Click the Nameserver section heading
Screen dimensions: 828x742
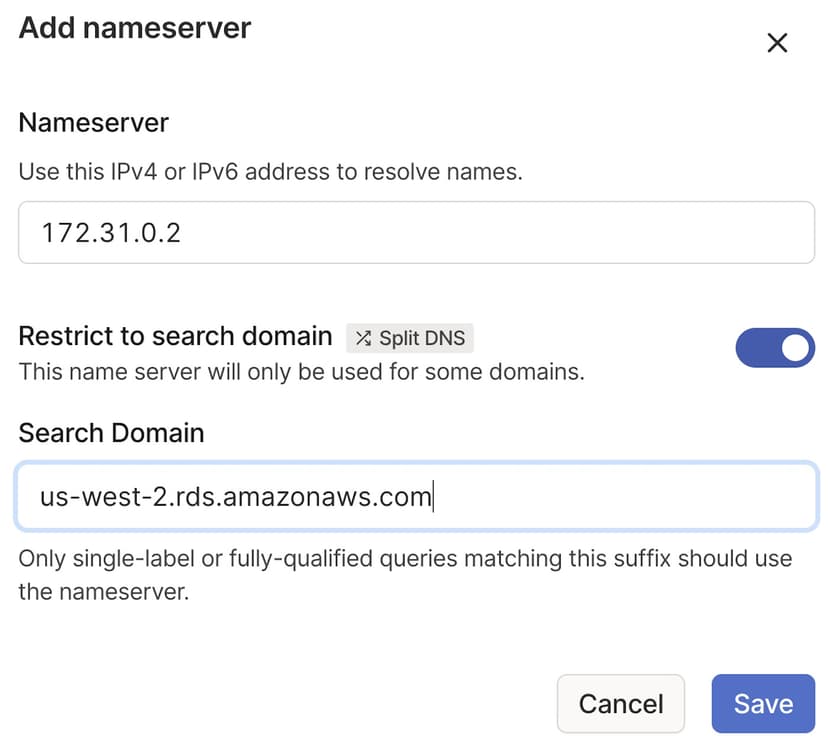[92, 122]
